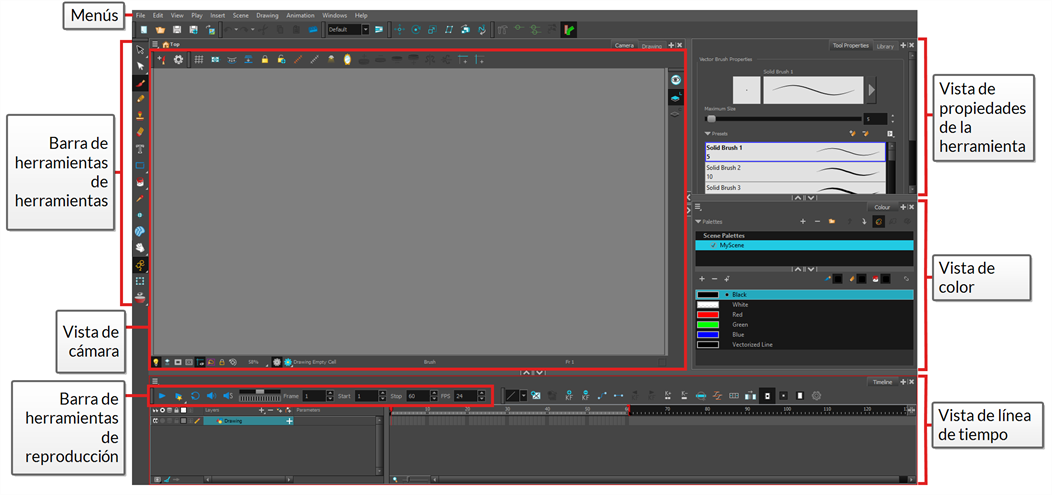
Task: Toggle the Loop playback button
Action: [x=195, y=396]
